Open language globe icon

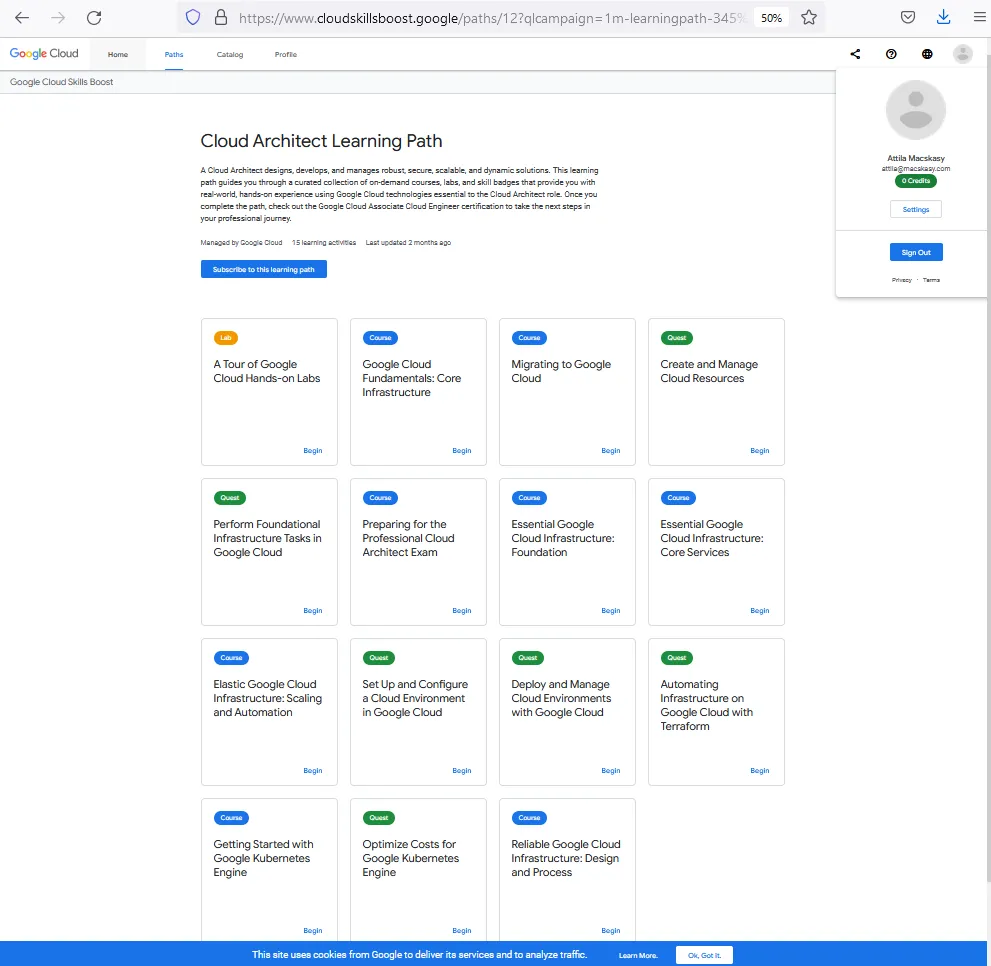927,54
